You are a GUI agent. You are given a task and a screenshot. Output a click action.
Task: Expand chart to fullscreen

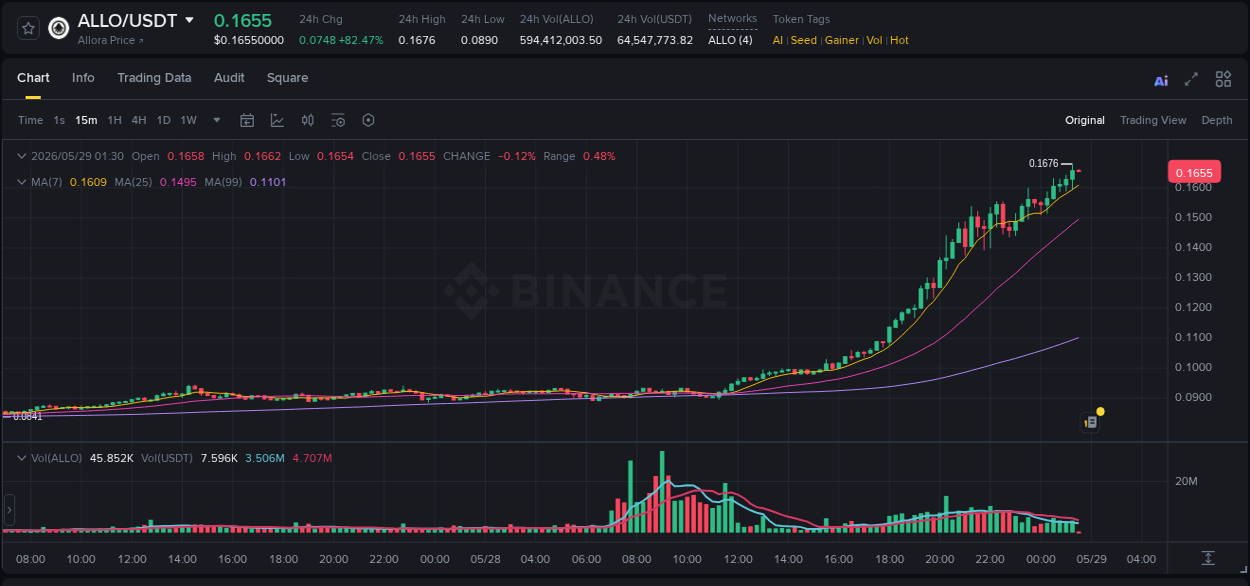click(1191, 80)
